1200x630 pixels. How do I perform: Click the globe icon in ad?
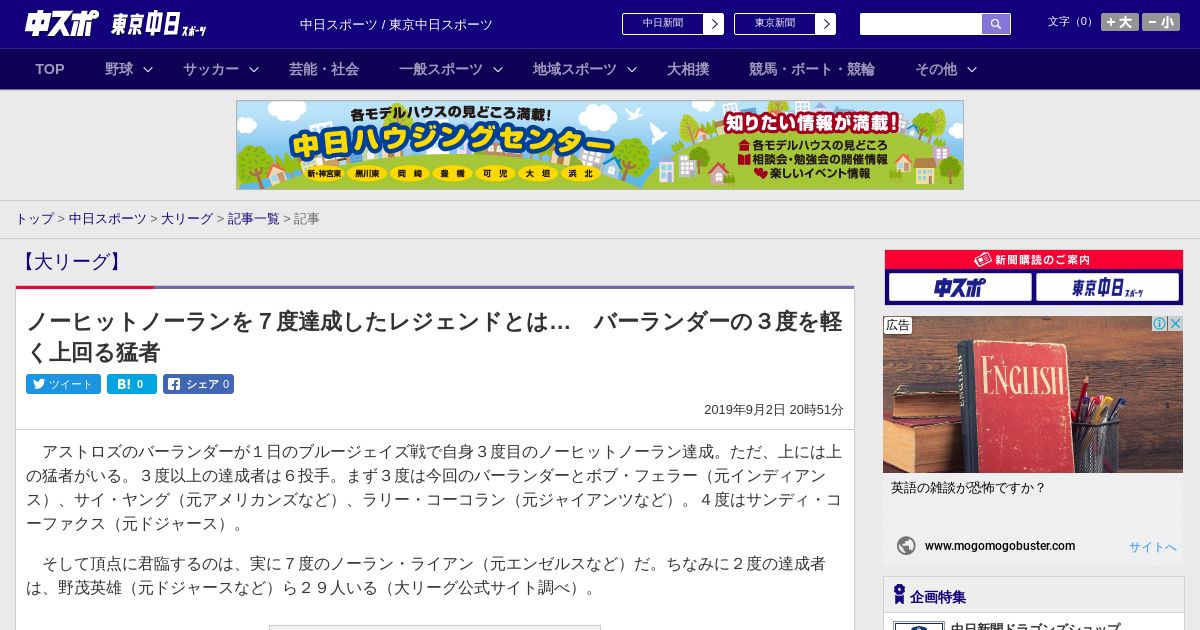tap(906, 546)
